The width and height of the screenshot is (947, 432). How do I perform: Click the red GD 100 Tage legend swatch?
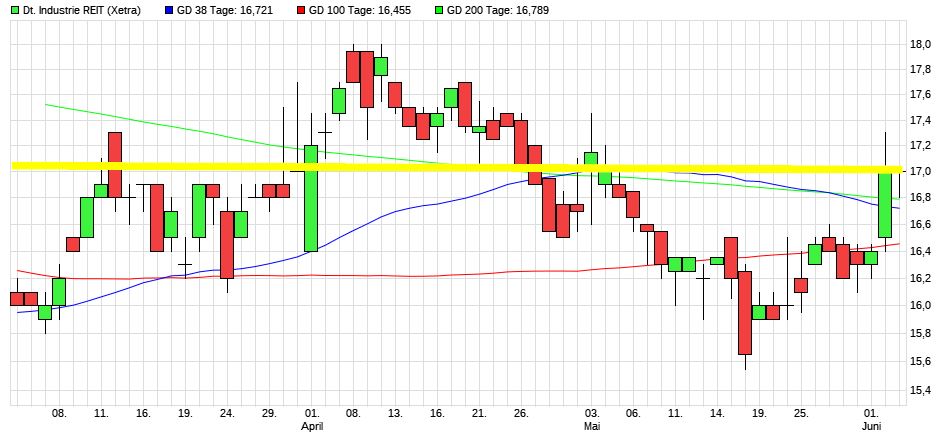coord(300,10)
